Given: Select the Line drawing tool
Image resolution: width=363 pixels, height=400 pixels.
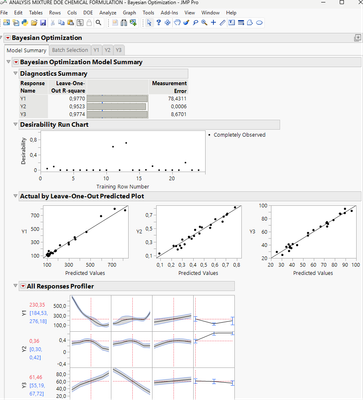Looking at the screenshot, I should click(222, 23).
